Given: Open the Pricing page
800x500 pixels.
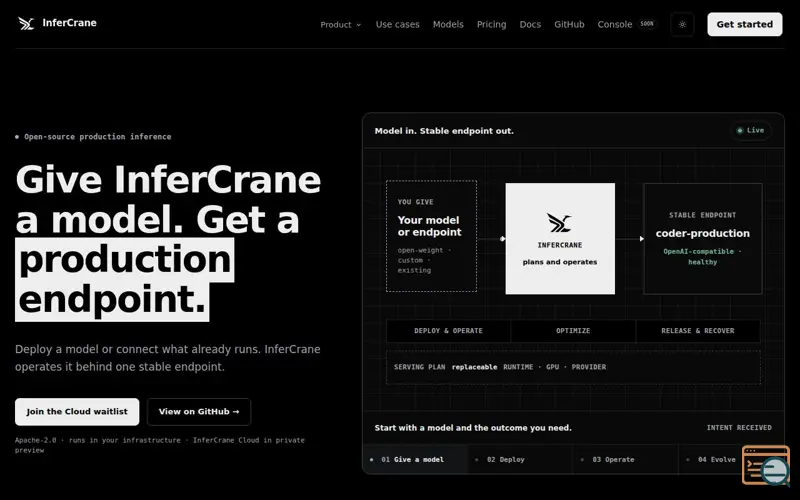Looking at the screenshot, I should (x=491, y=24).
